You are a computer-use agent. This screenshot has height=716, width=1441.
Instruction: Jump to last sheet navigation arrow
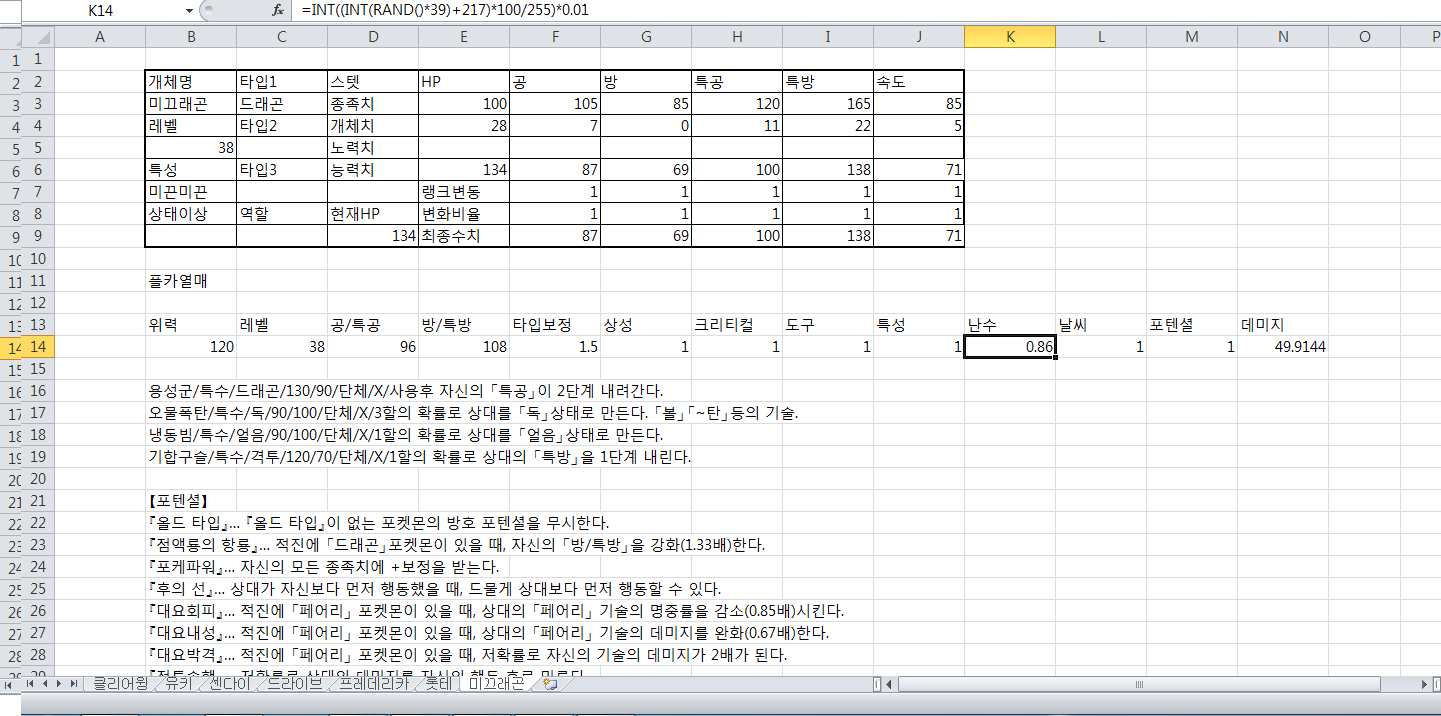tap(75, 684)
